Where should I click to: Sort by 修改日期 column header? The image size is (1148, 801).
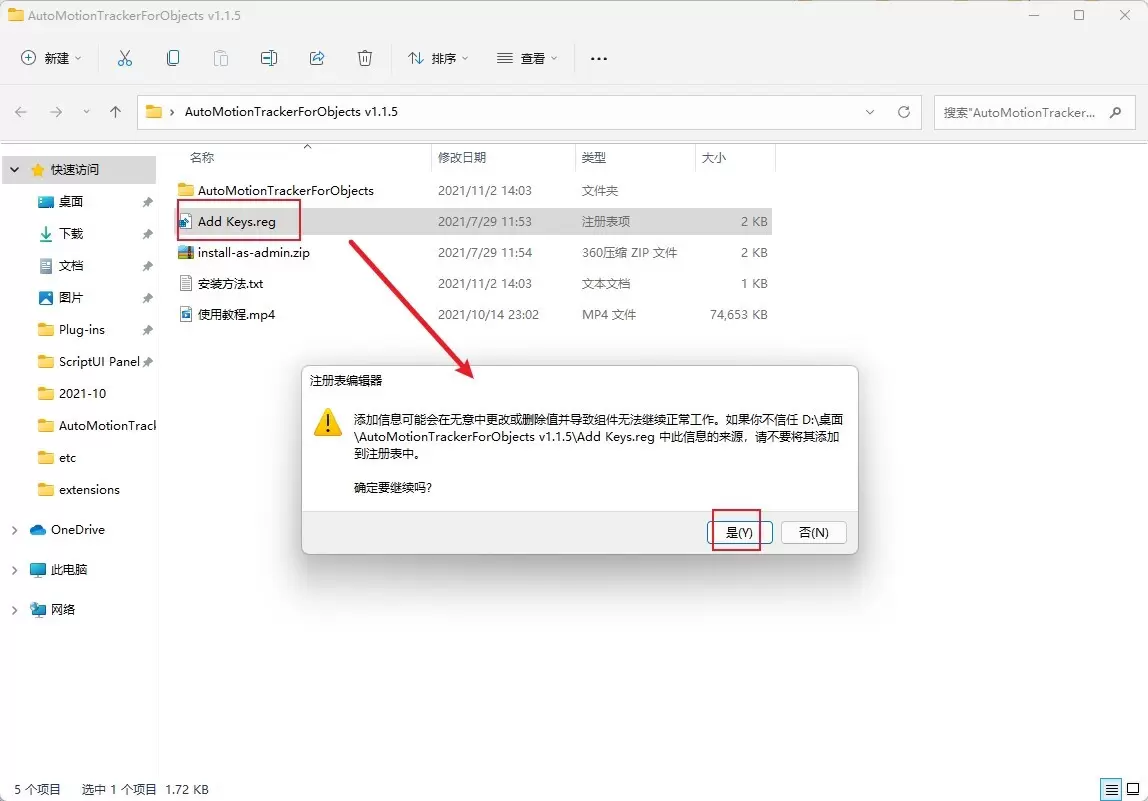point(462,157)
